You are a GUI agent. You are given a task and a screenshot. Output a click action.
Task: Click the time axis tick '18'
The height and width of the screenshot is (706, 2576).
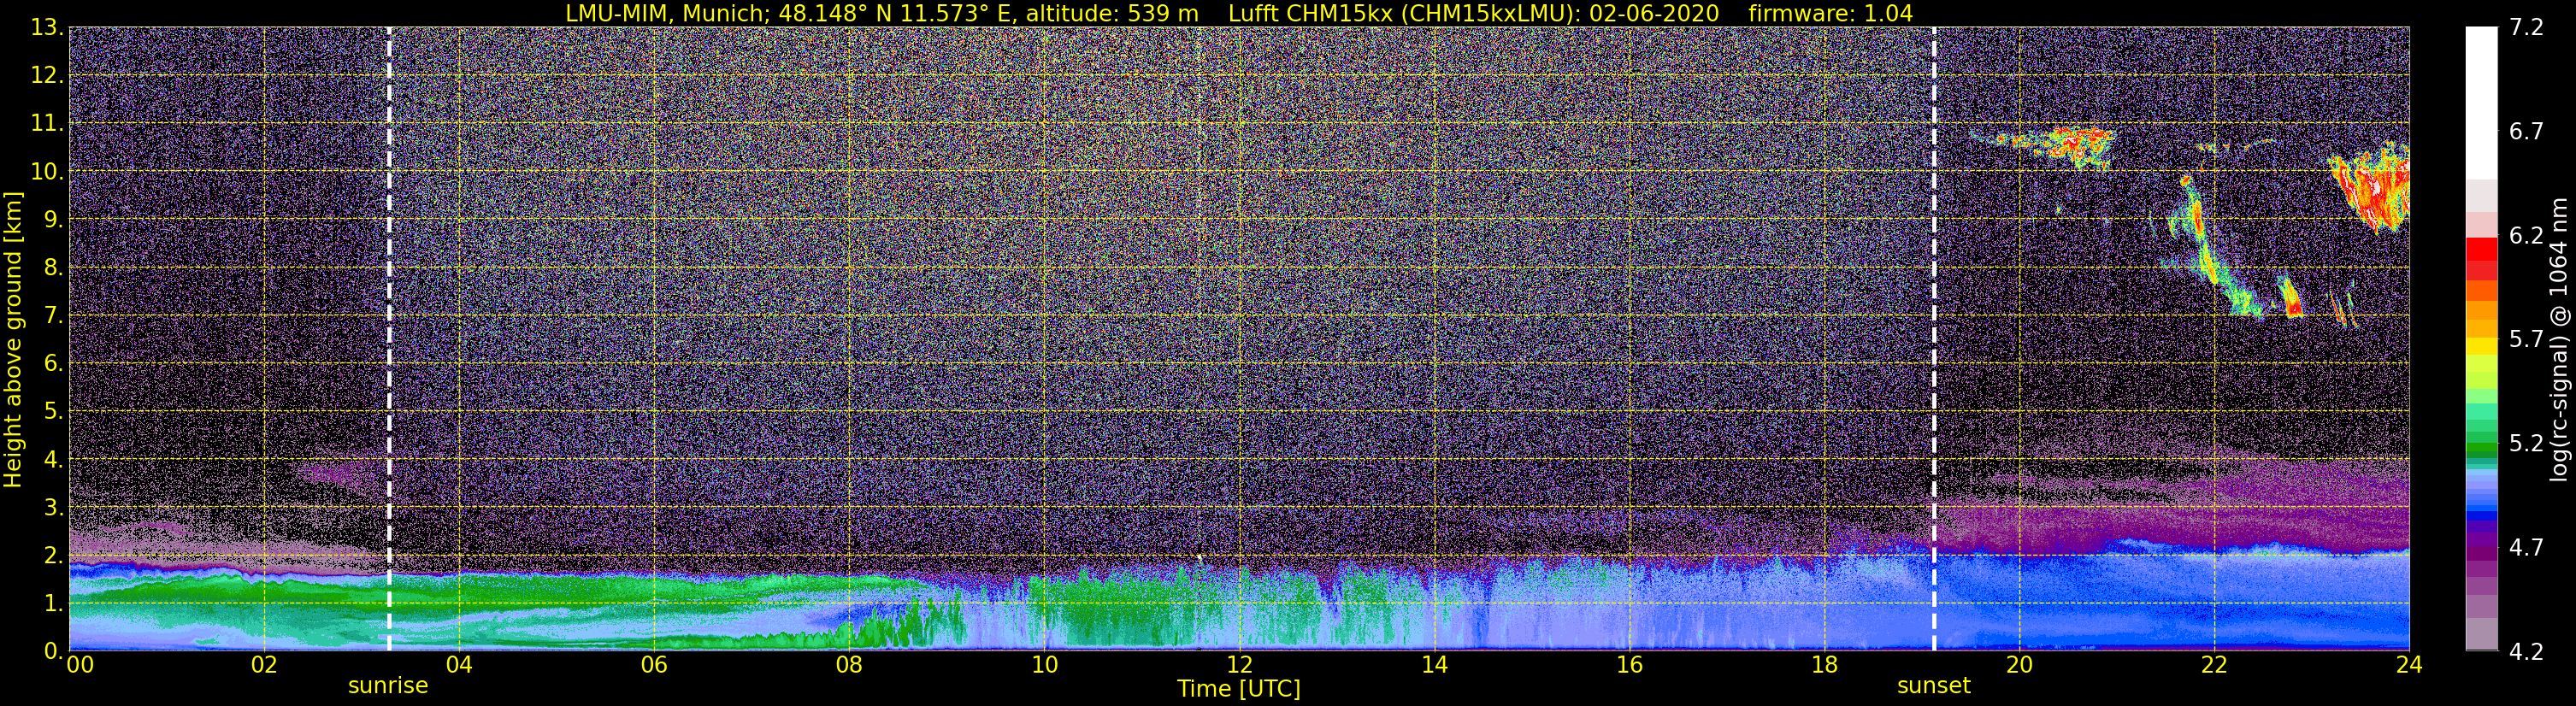(1824, 665)
